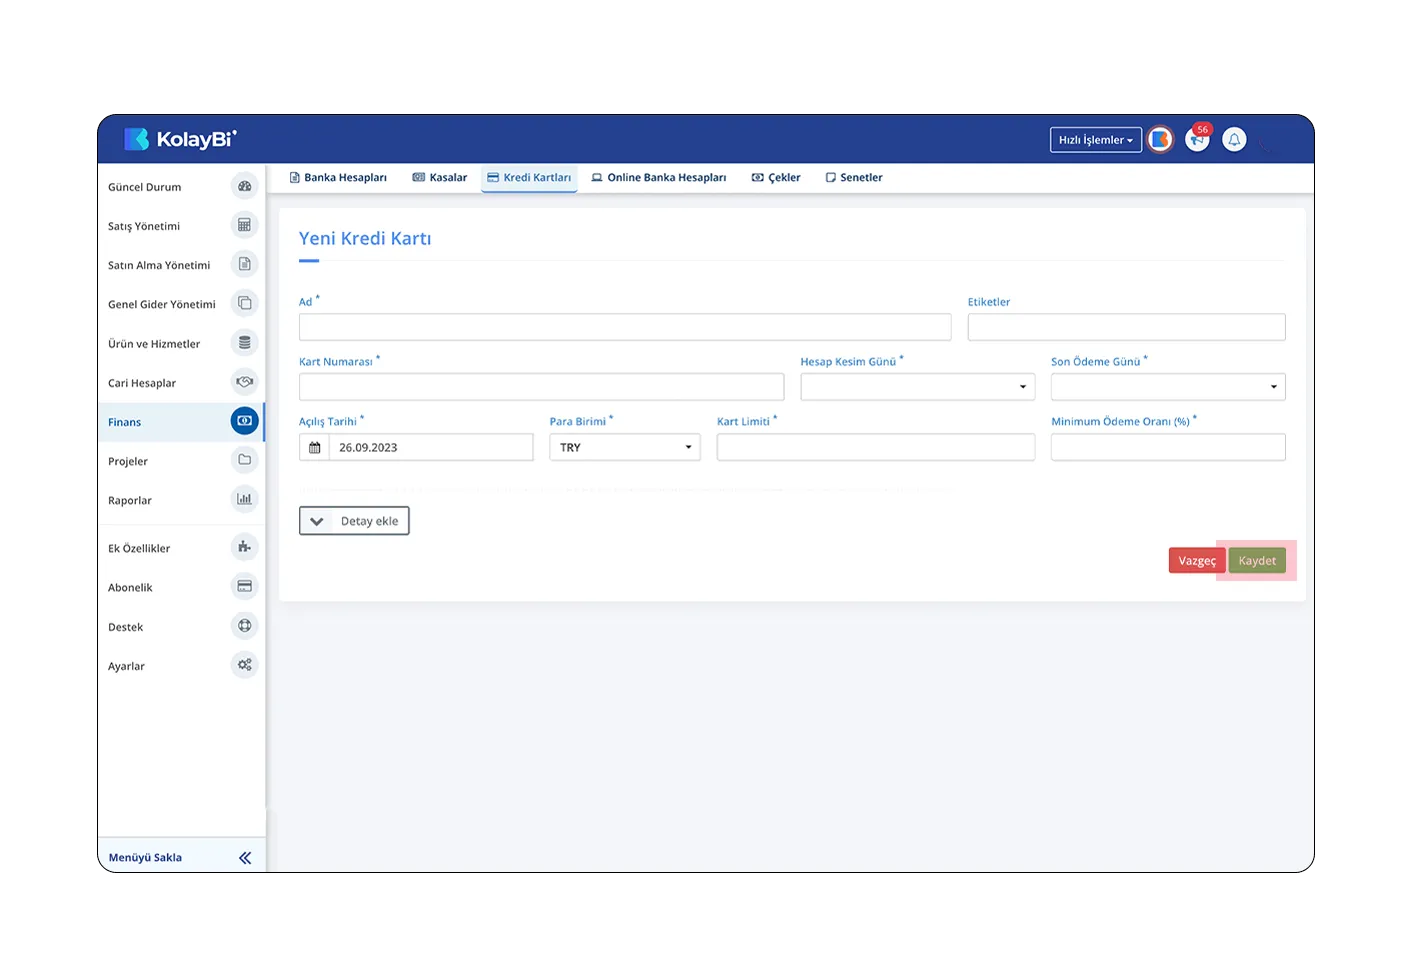Open announcements icon with 56 badge

click(x=1197, y=140)
